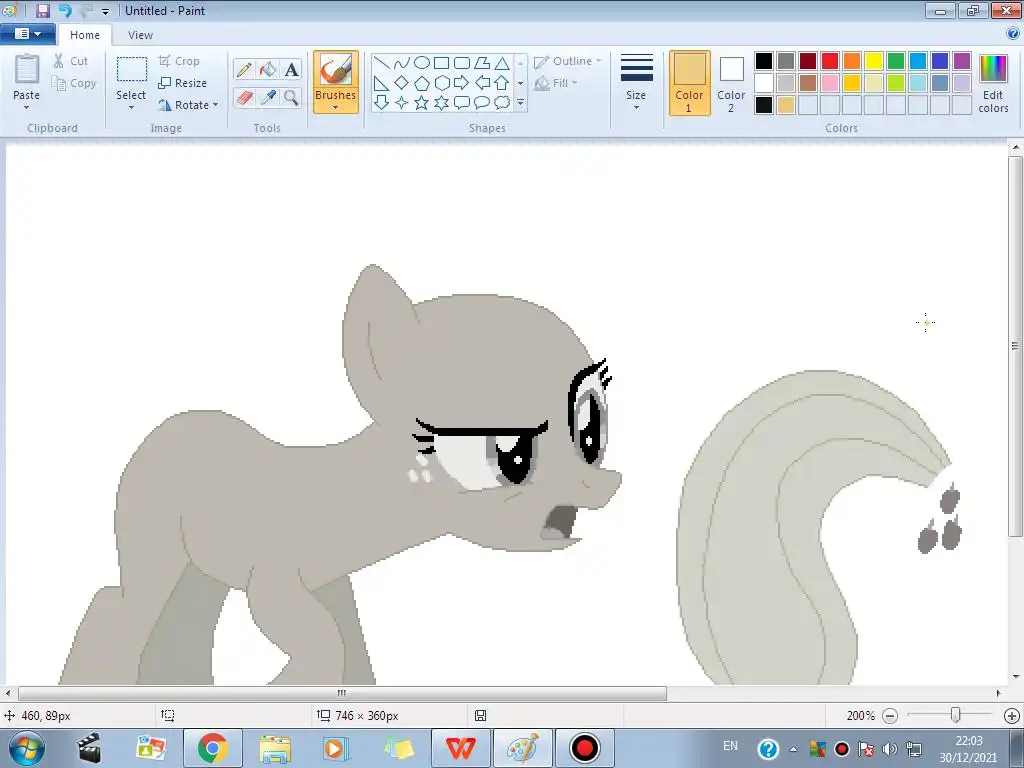
Task: Open Windows Start button
Action: tap(27, 748)
